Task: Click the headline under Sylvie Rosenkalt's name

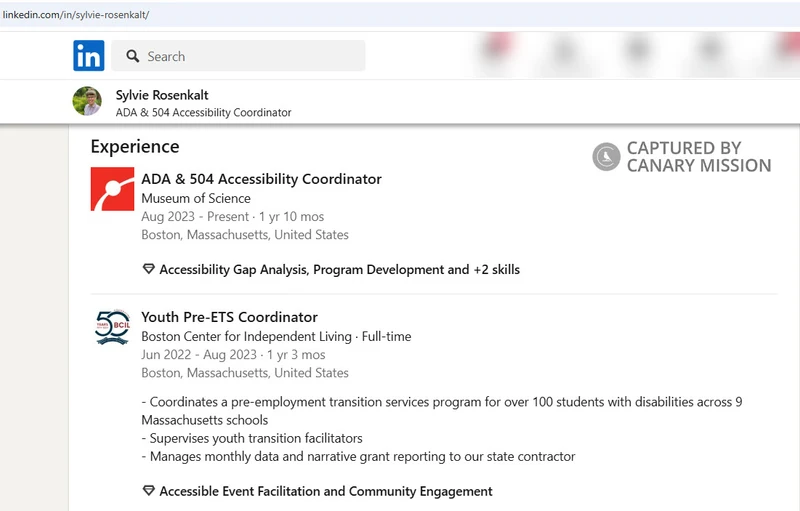Action: click(x=204, y=113)
